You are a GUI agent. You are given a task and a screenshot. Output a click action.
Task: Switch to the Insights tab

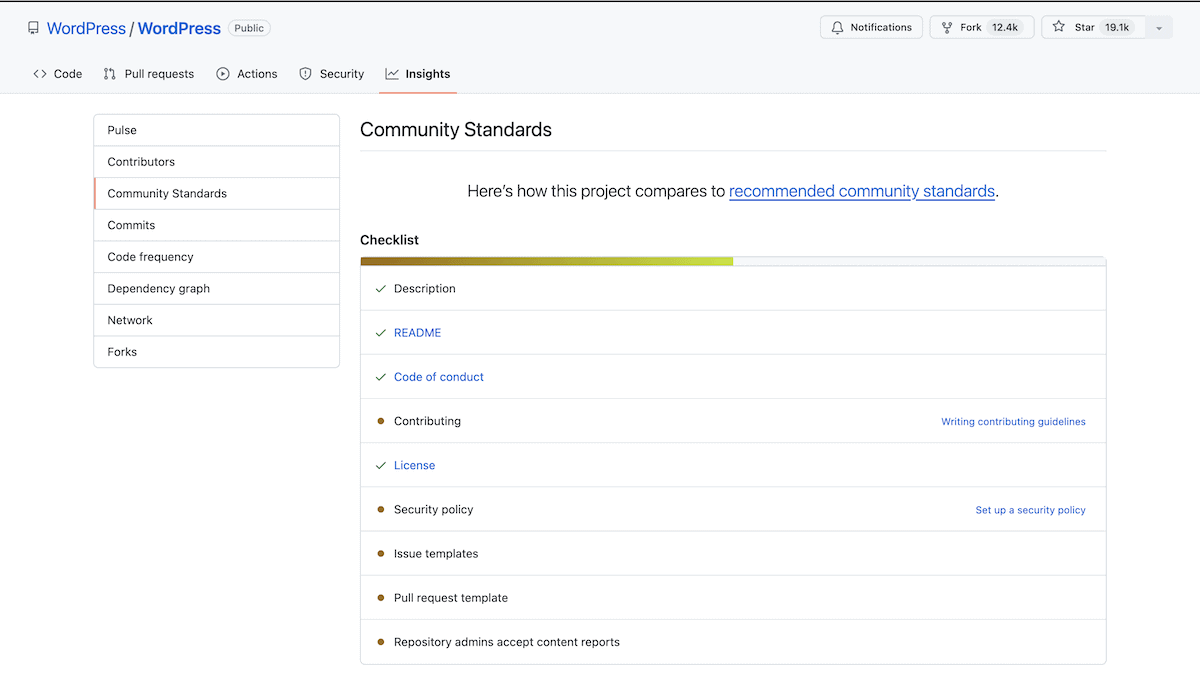pyautogui.click(x=426, y=73)
